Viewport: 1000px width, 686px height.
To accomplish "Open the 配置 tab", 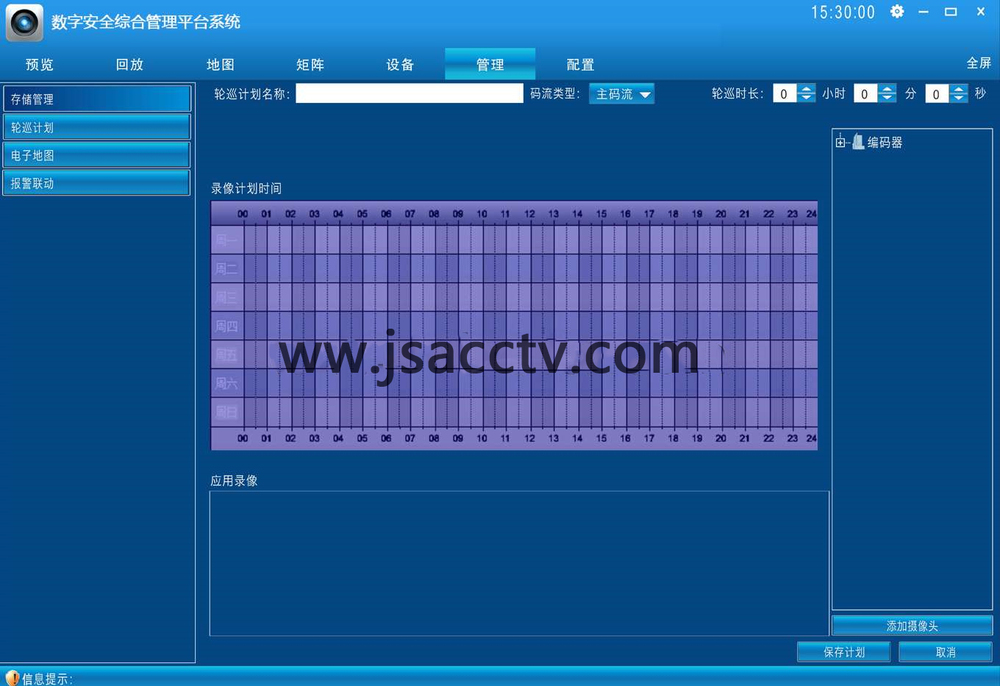I will (580, 64).
